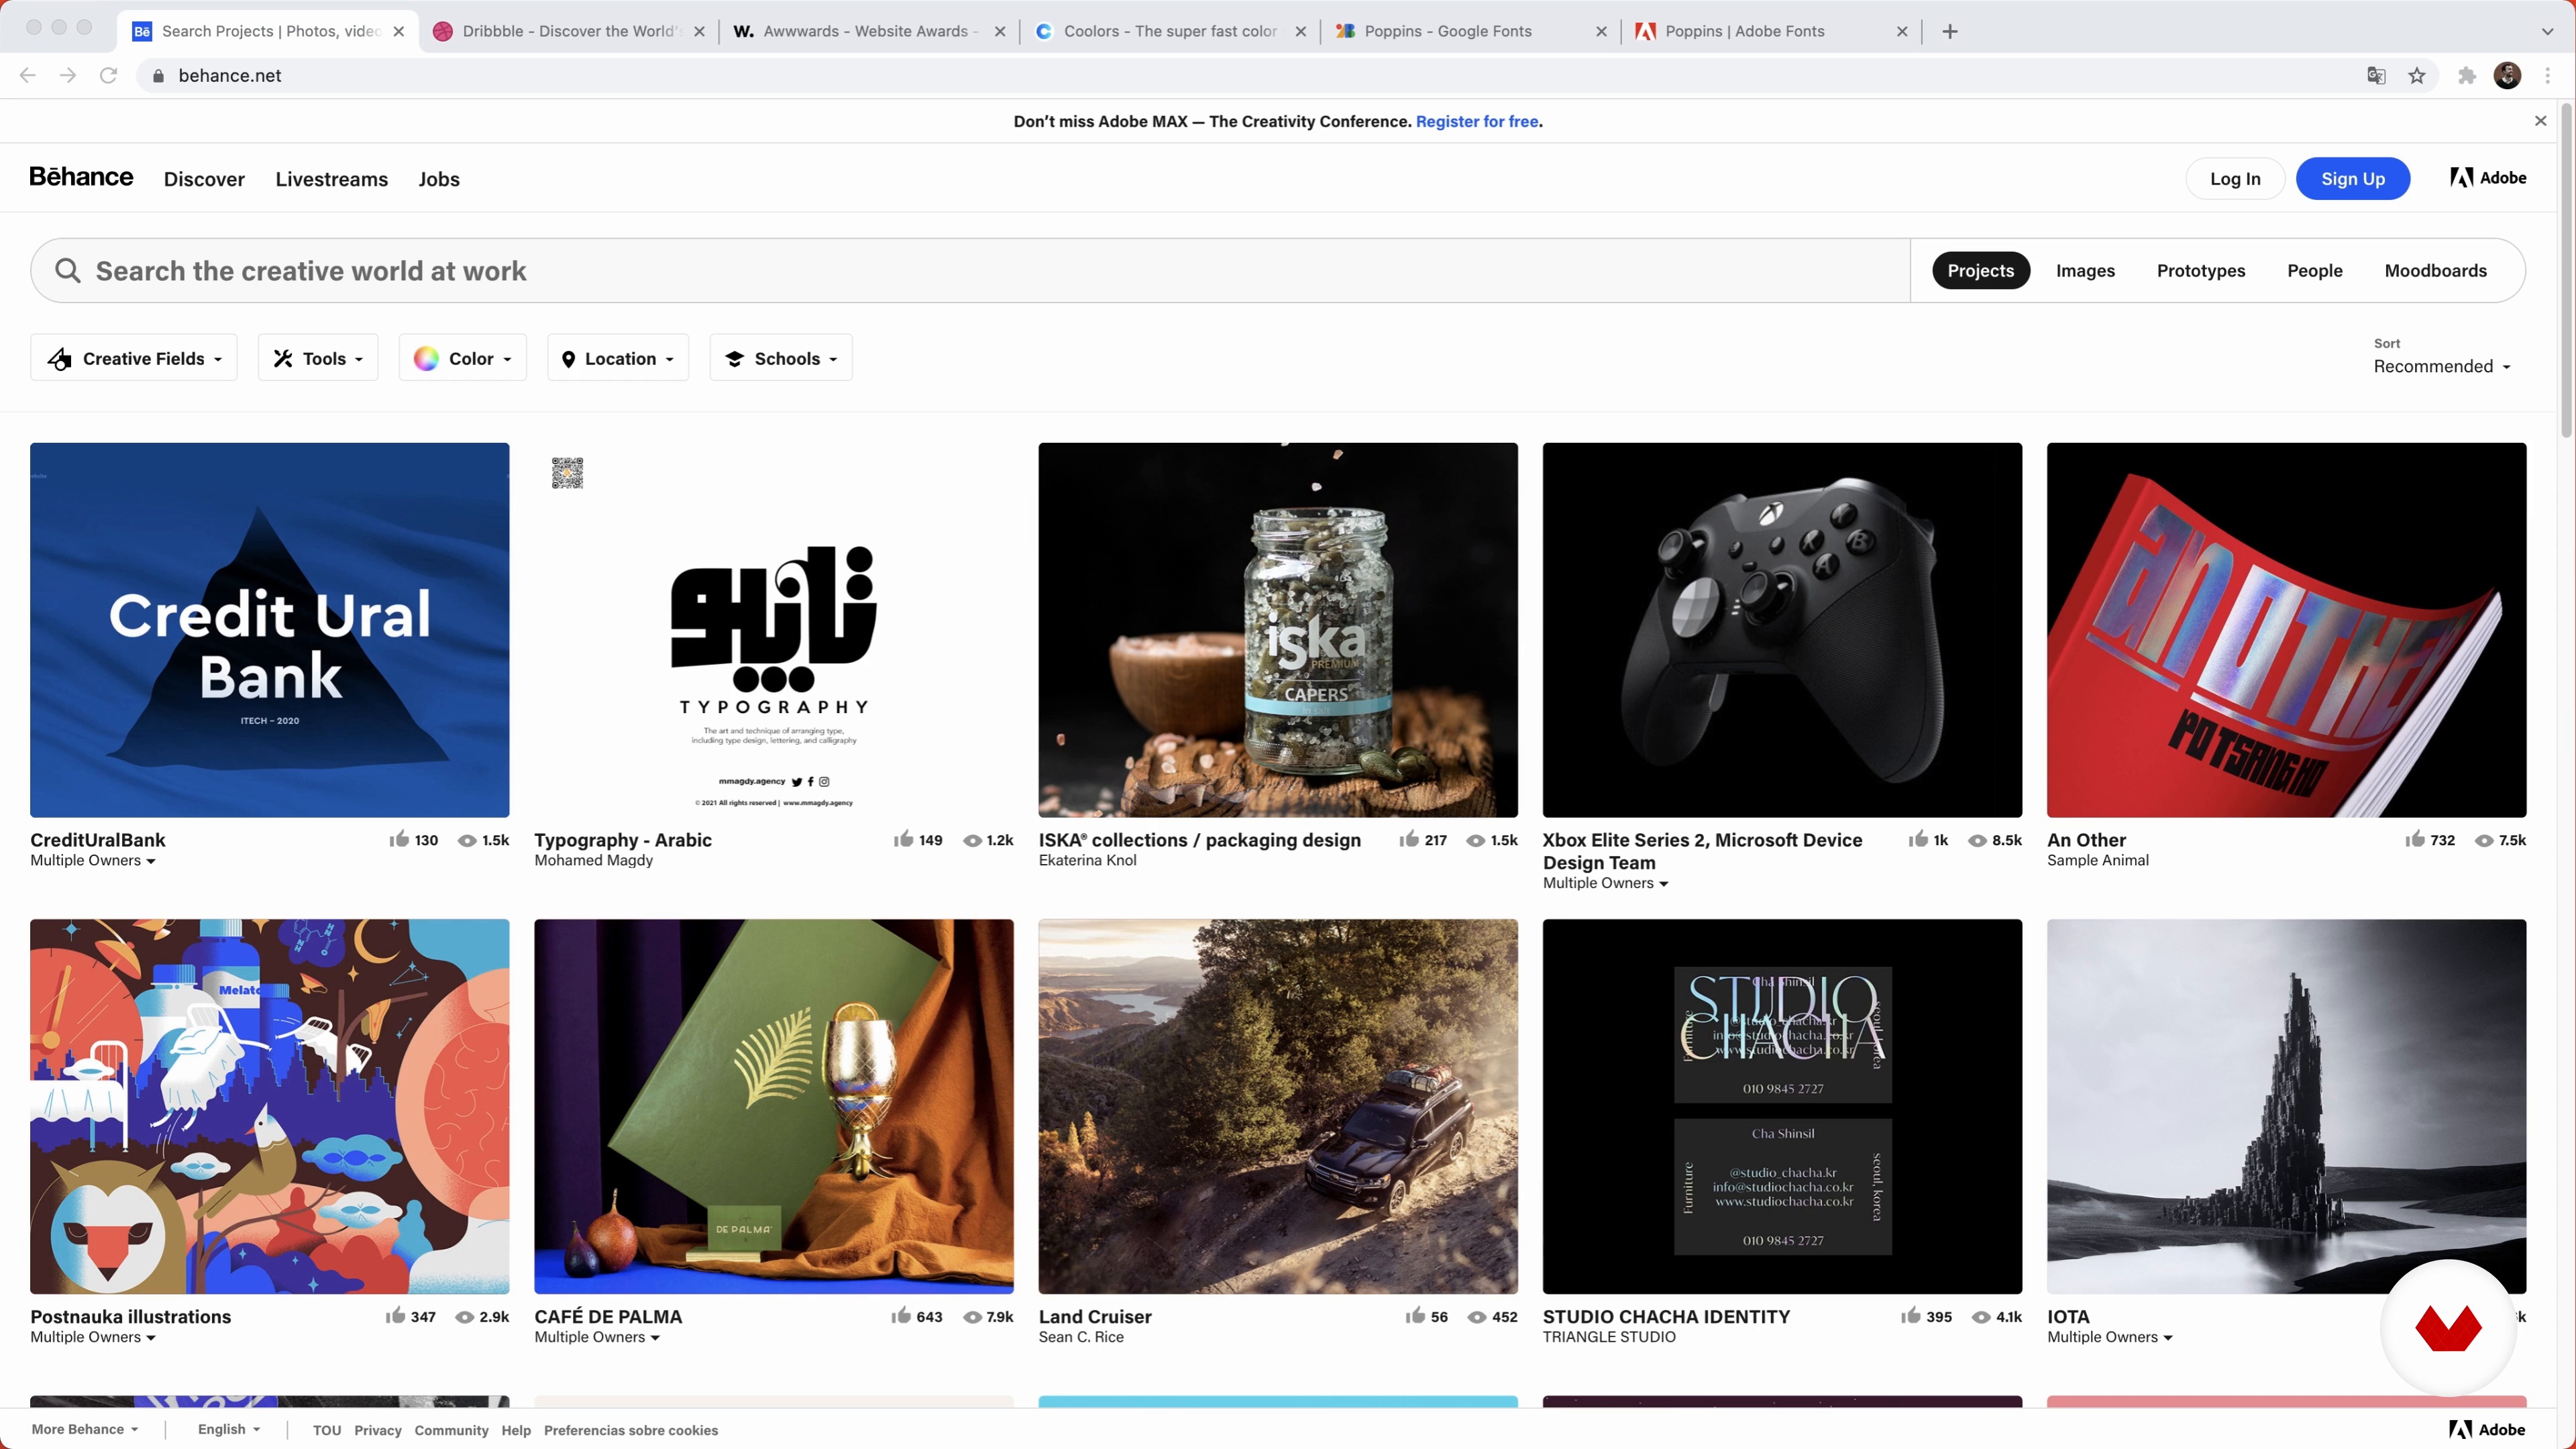This screenshot has height=1449, width=2576.
Task: Open the Land Cruiser project thumbnail
Action: (x=1278, y=1106)
